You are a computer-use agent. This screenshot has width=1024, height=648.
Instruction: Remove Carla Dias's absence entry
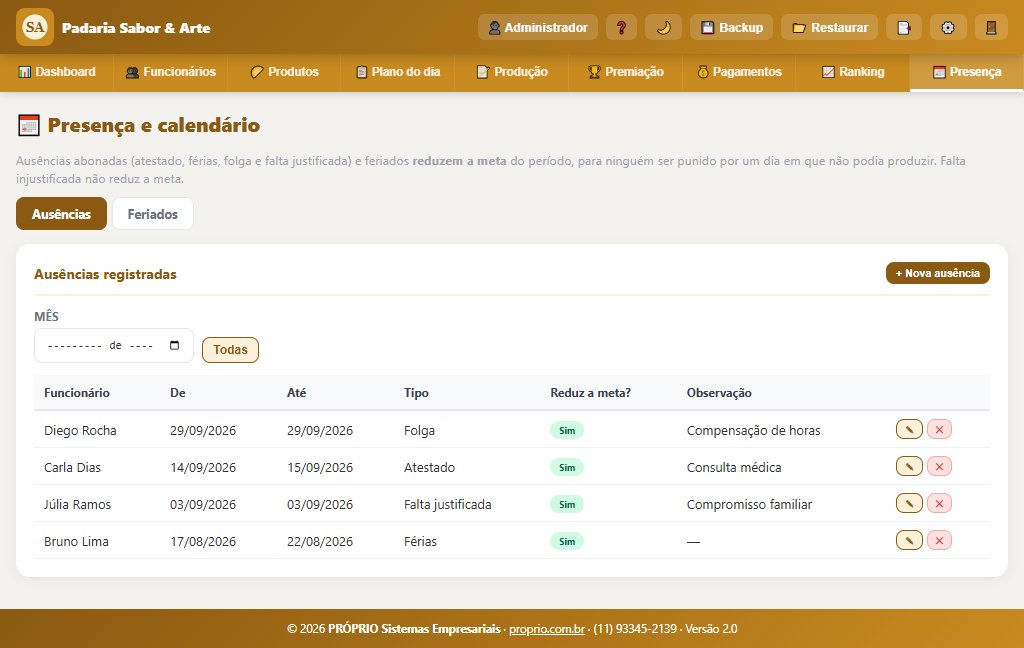[x=939, y=466]
